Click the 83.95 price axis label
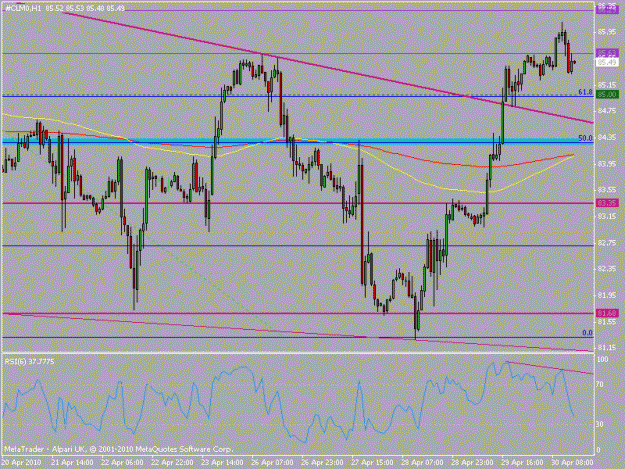The height and width of the screenshot is (469, 625). [x=607, y=164]
